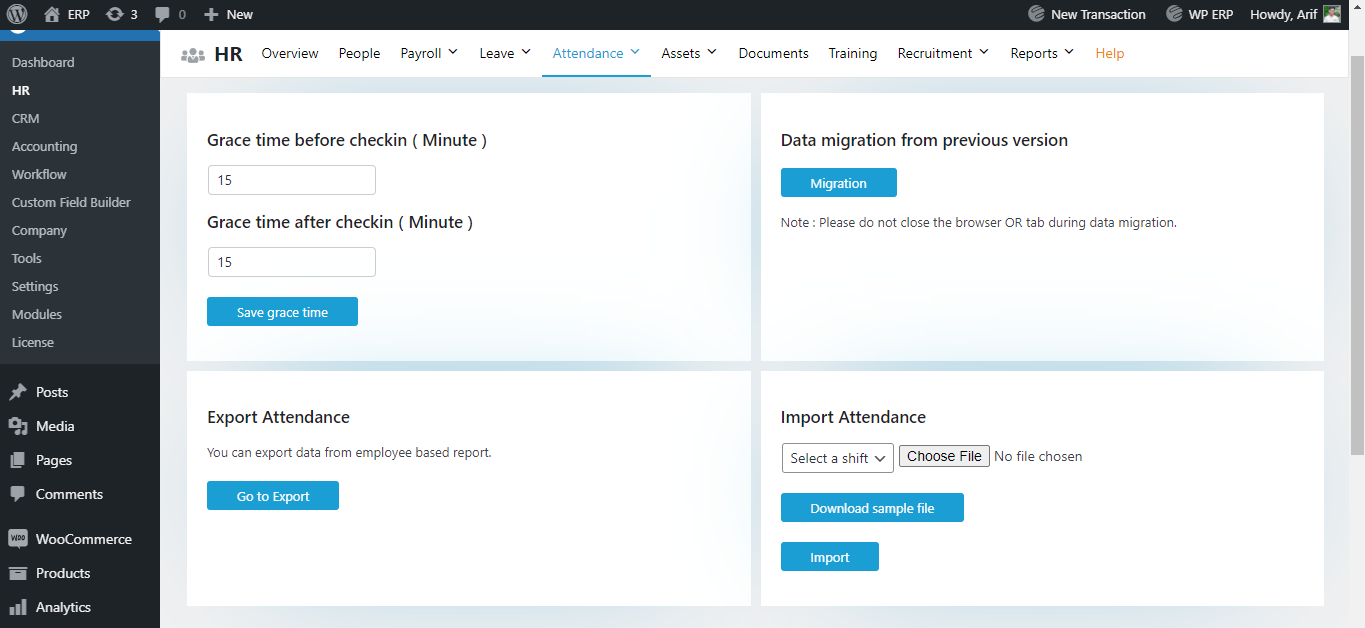Viewport: 1365px width, 628px height.
Task: Open the Training menu item
Action: click(853, 53)
